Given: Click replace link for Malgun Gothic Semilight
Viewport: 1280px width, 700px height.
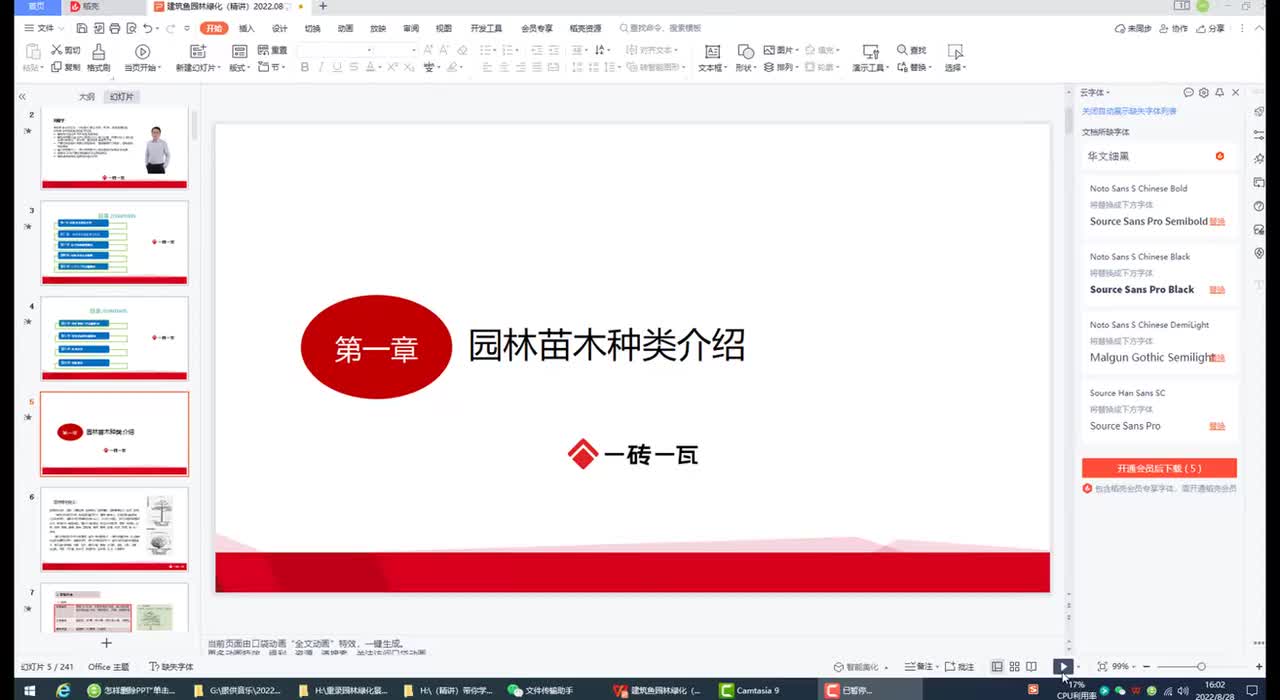Looking at the screenshot, I should (1217, 358).
